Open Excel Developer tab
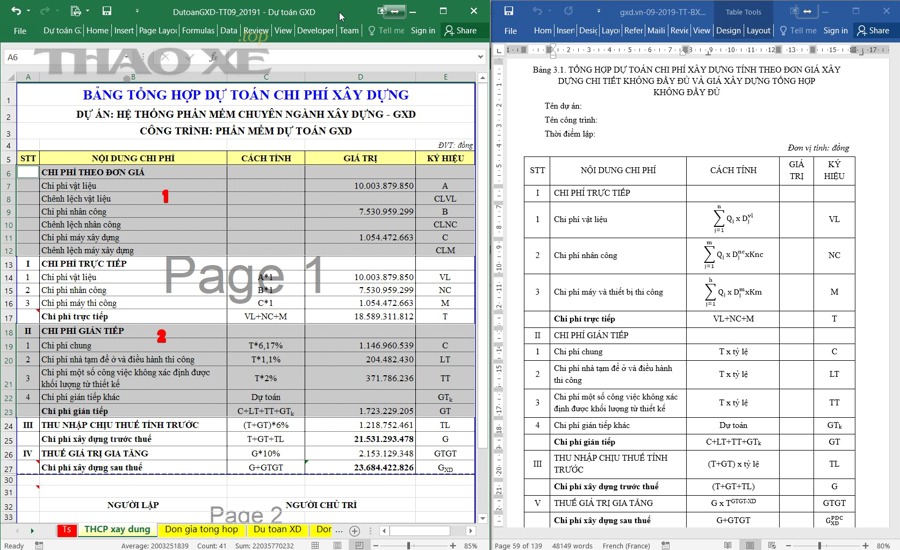The height and width of the screenshot is (550, 900). (x=316, y=30)
